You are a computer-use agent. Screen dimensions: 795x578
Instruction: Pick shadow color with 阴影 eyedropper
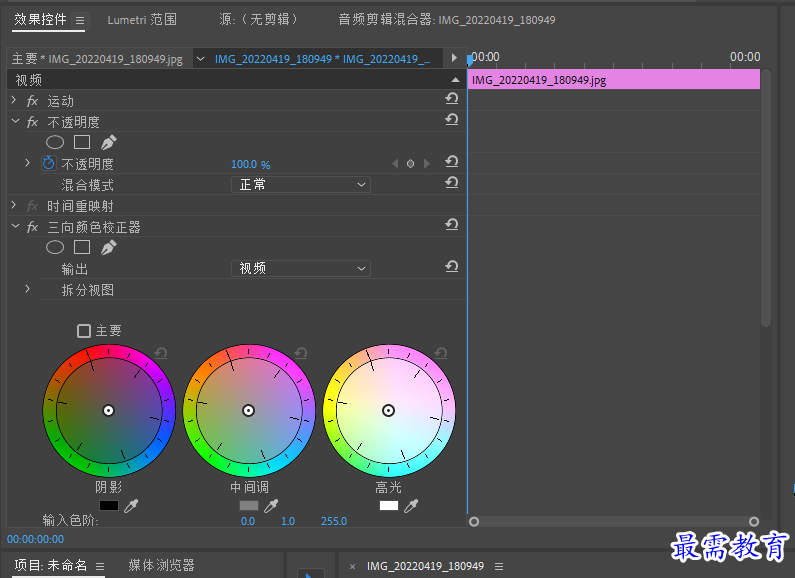pos(131,505)
